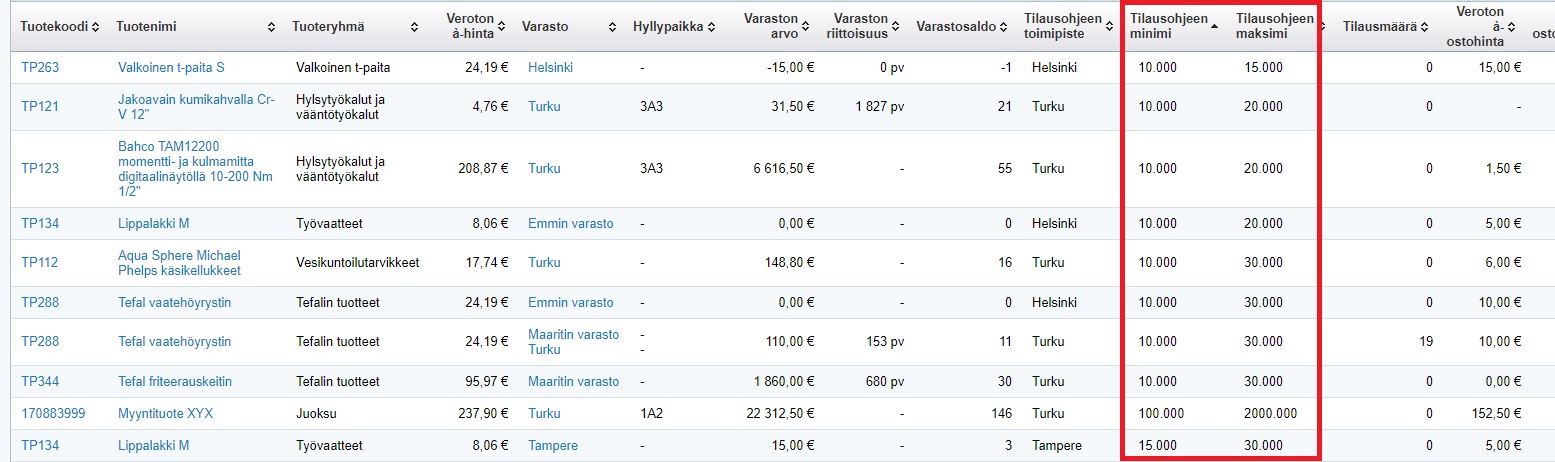The height and width of the screenshot is (462, 1555).
Task: Open Bahco TAM12200 momentti- ja kulmamitta product
Action: [196, 169]
